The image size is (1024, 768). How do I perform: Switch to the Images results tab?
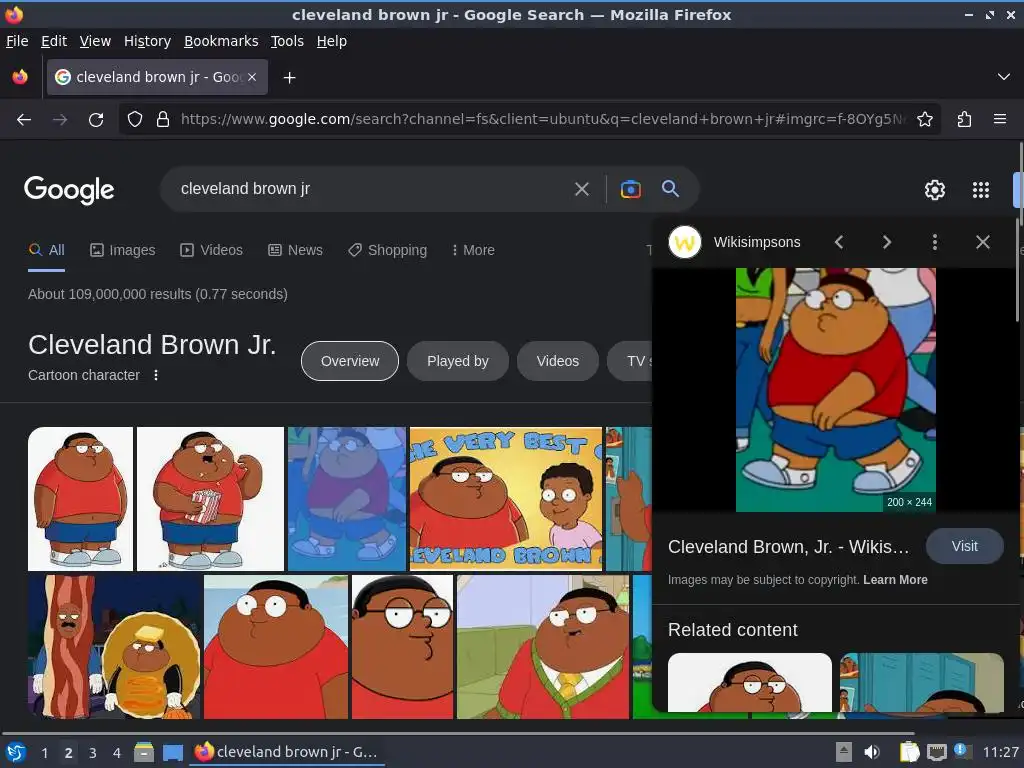coord(123,250)
